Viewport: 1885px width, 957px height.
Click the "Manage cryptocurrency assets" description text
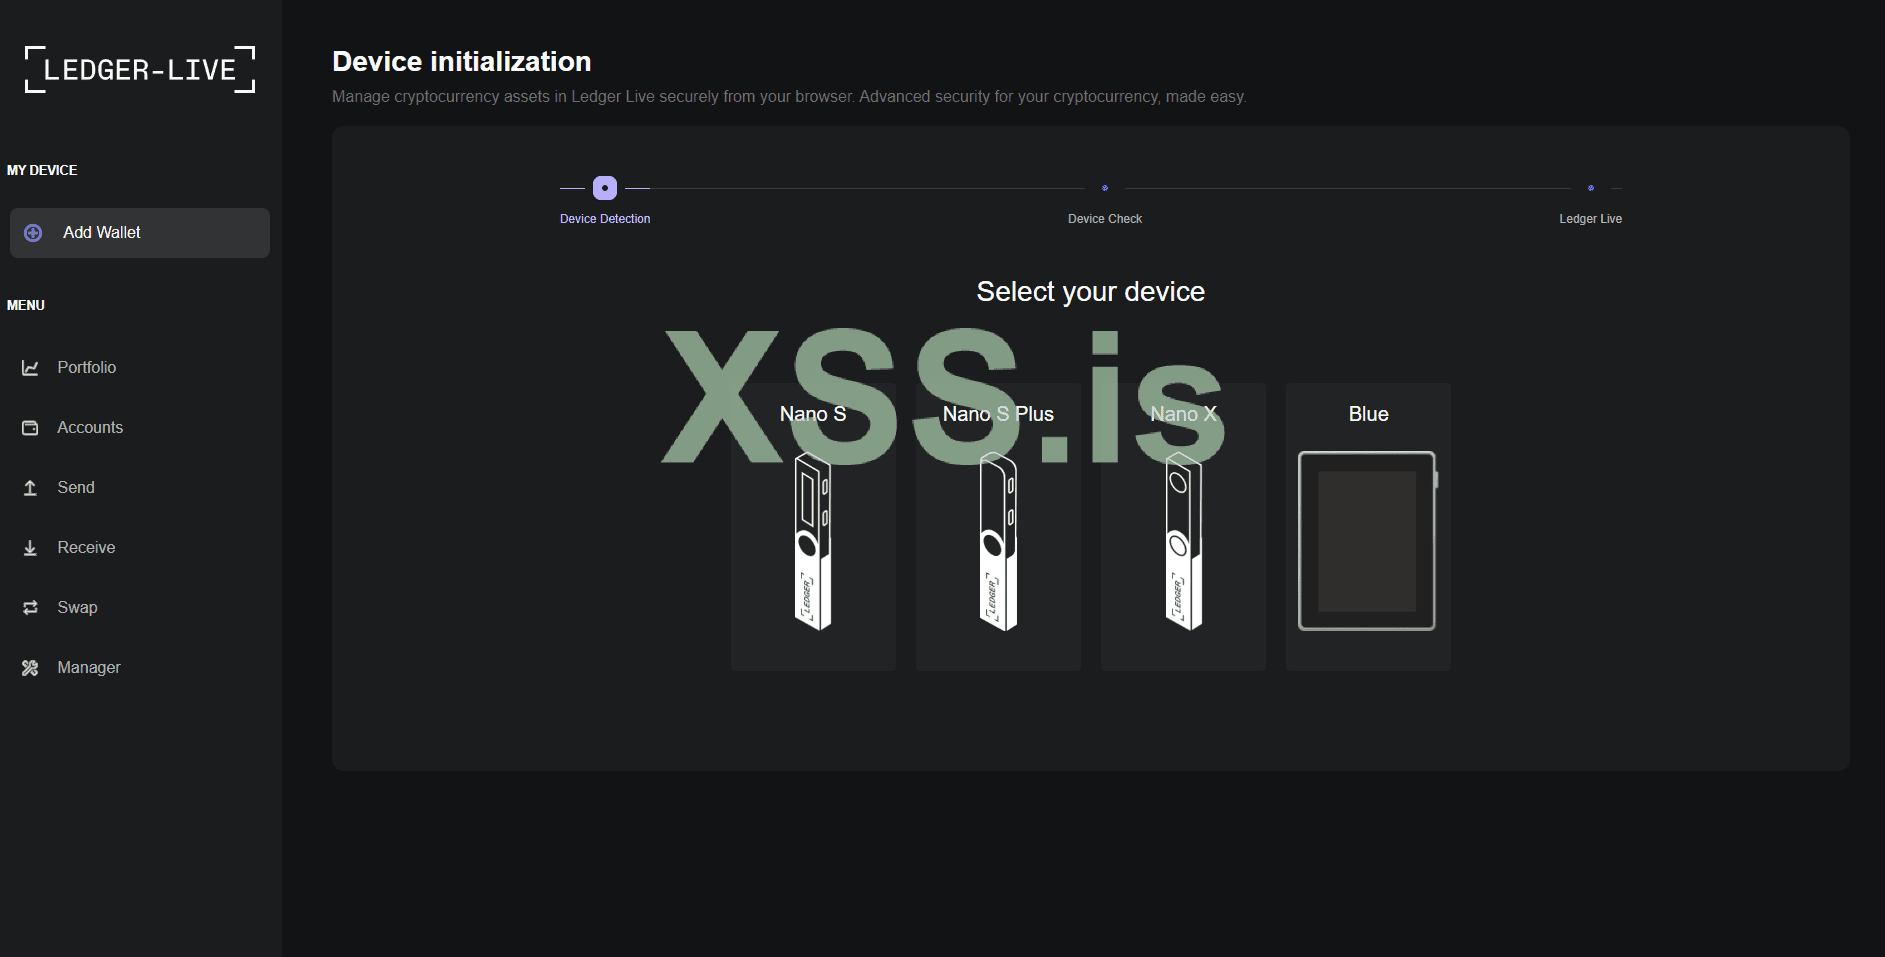click(x=789, y=97)
